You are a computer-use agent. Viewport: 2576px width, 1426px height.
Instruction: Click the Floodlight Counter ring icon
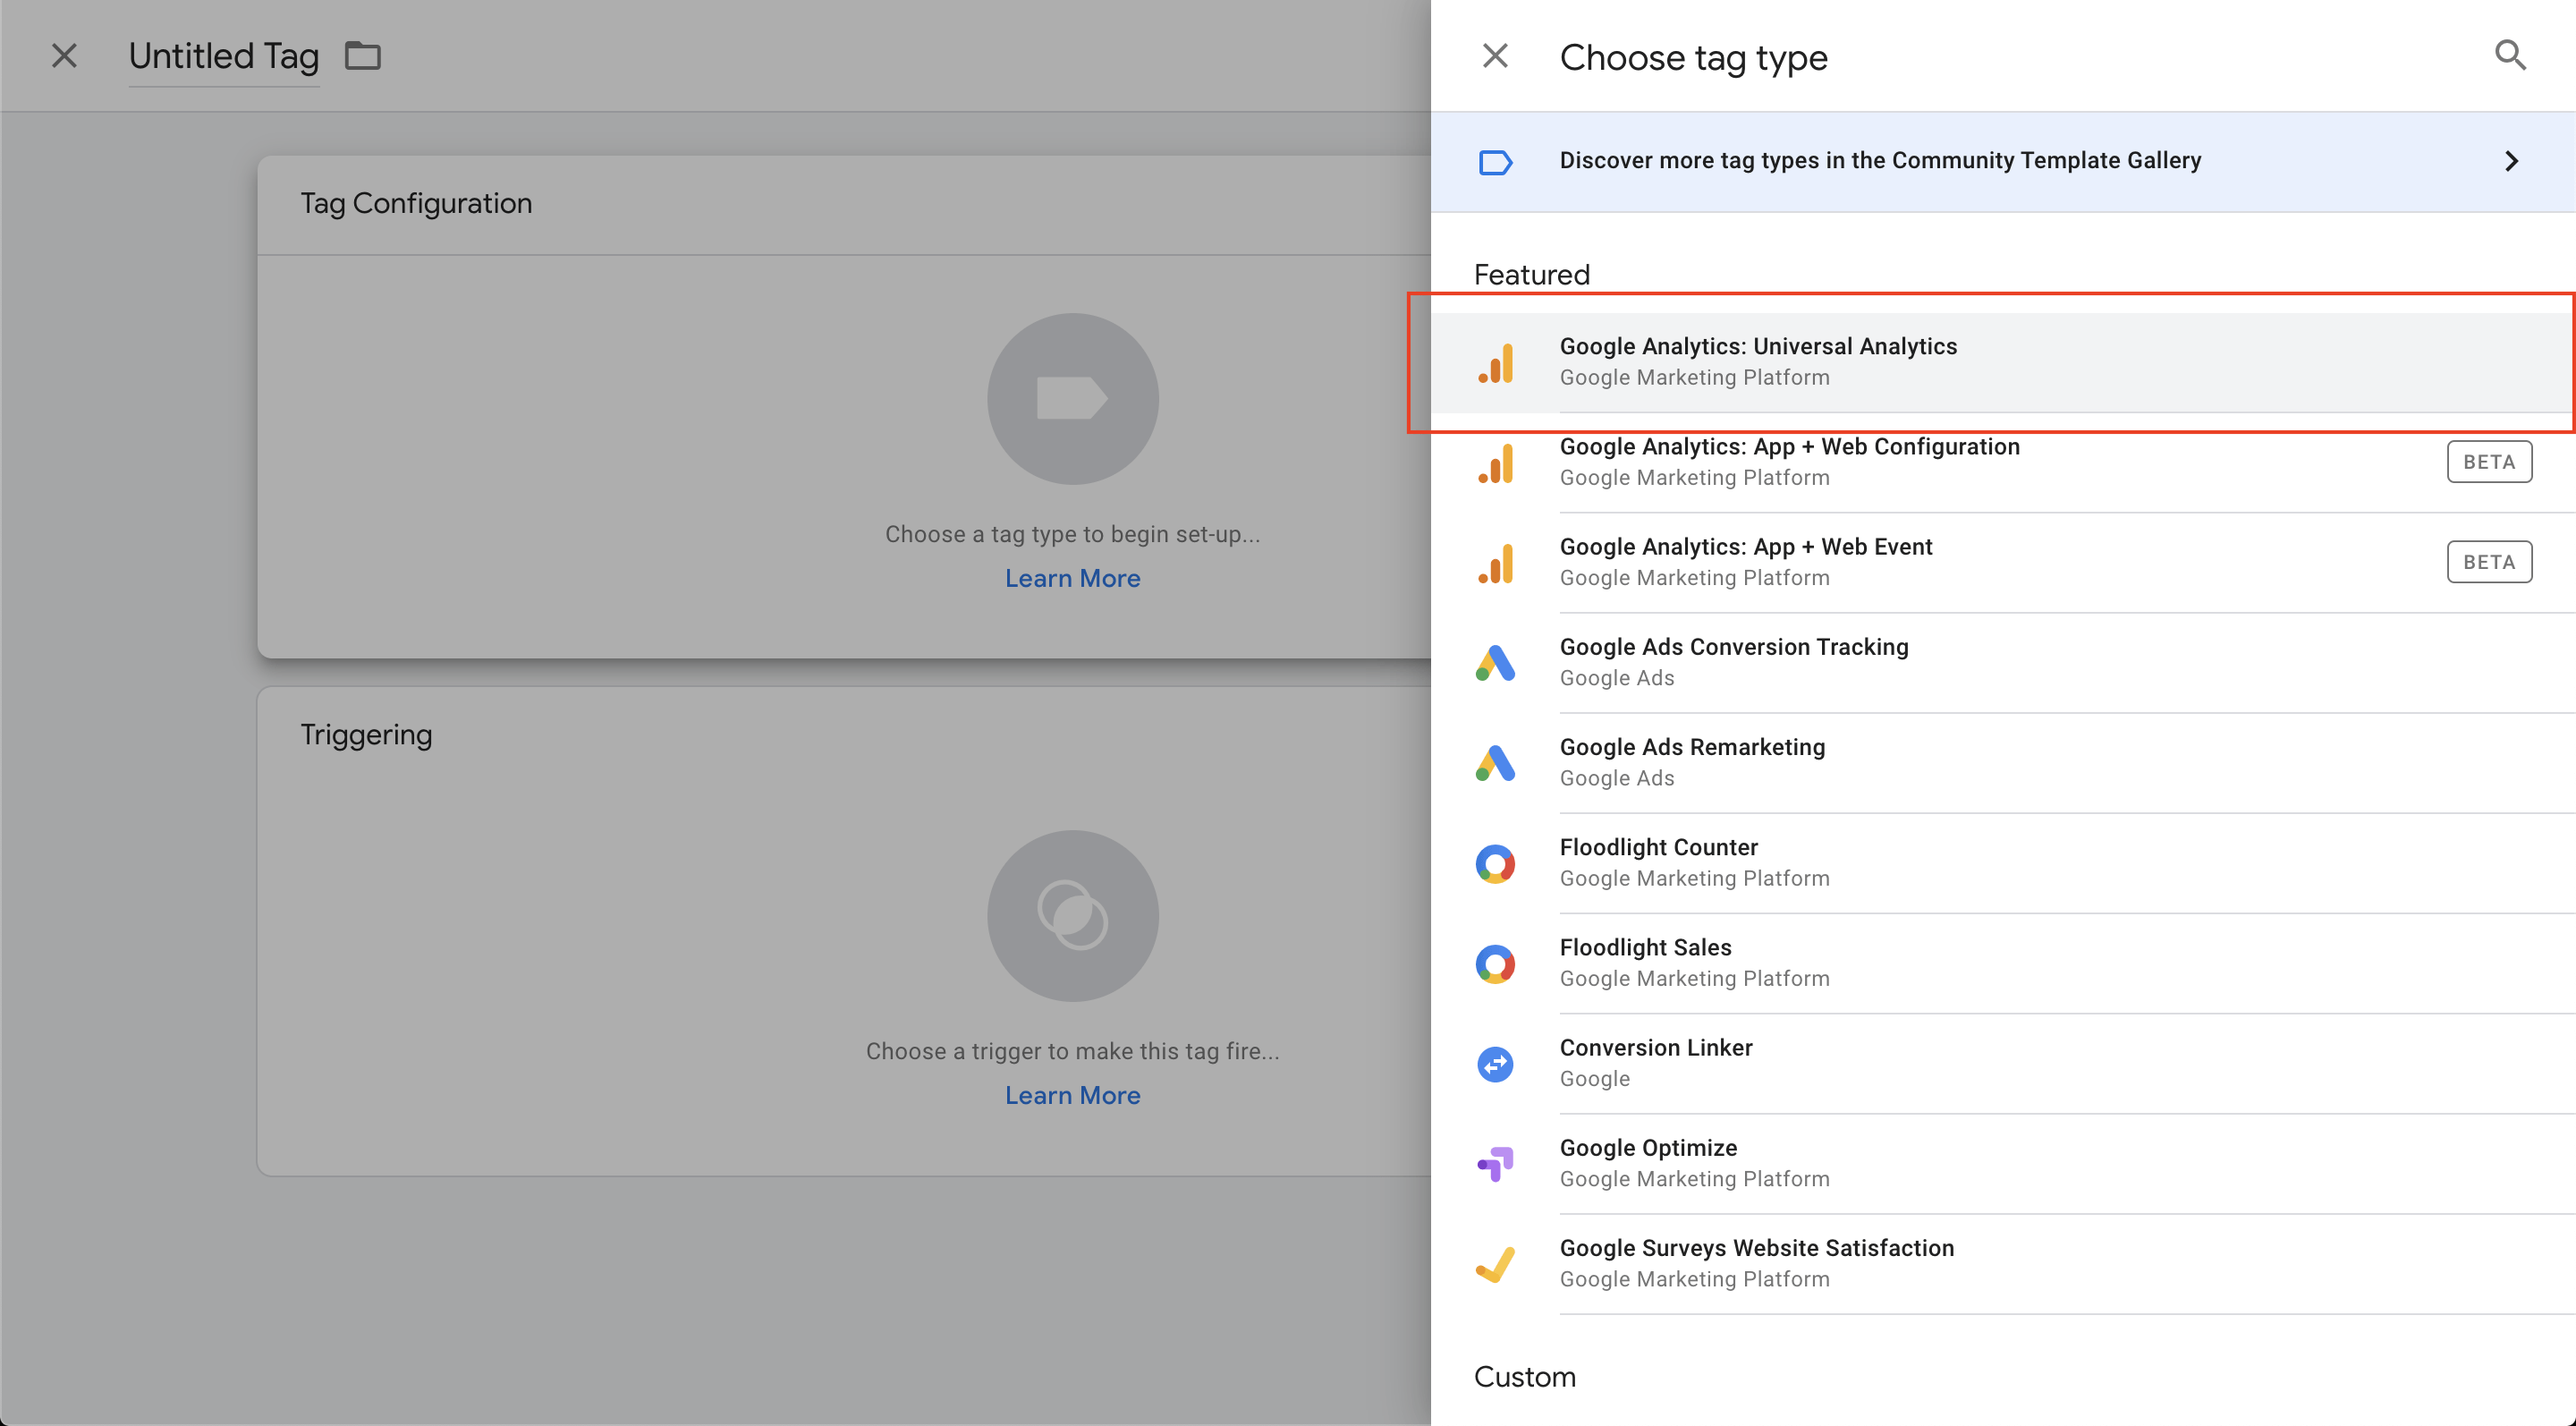coord(1495,863)
